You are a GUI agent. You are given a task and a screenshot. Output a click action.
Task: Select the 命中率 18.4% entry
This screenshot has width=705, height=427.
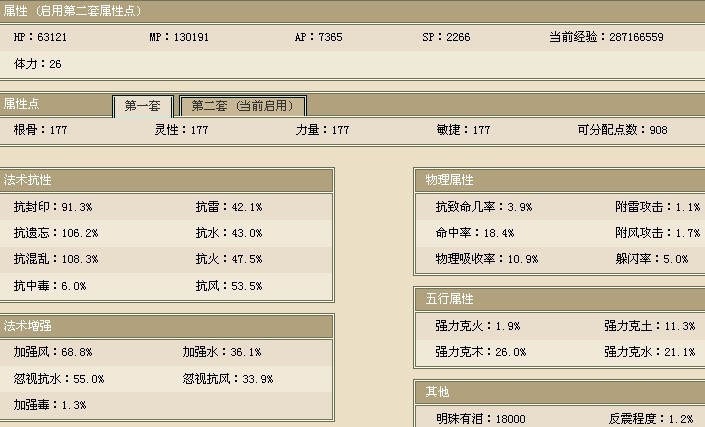point(475,233)
